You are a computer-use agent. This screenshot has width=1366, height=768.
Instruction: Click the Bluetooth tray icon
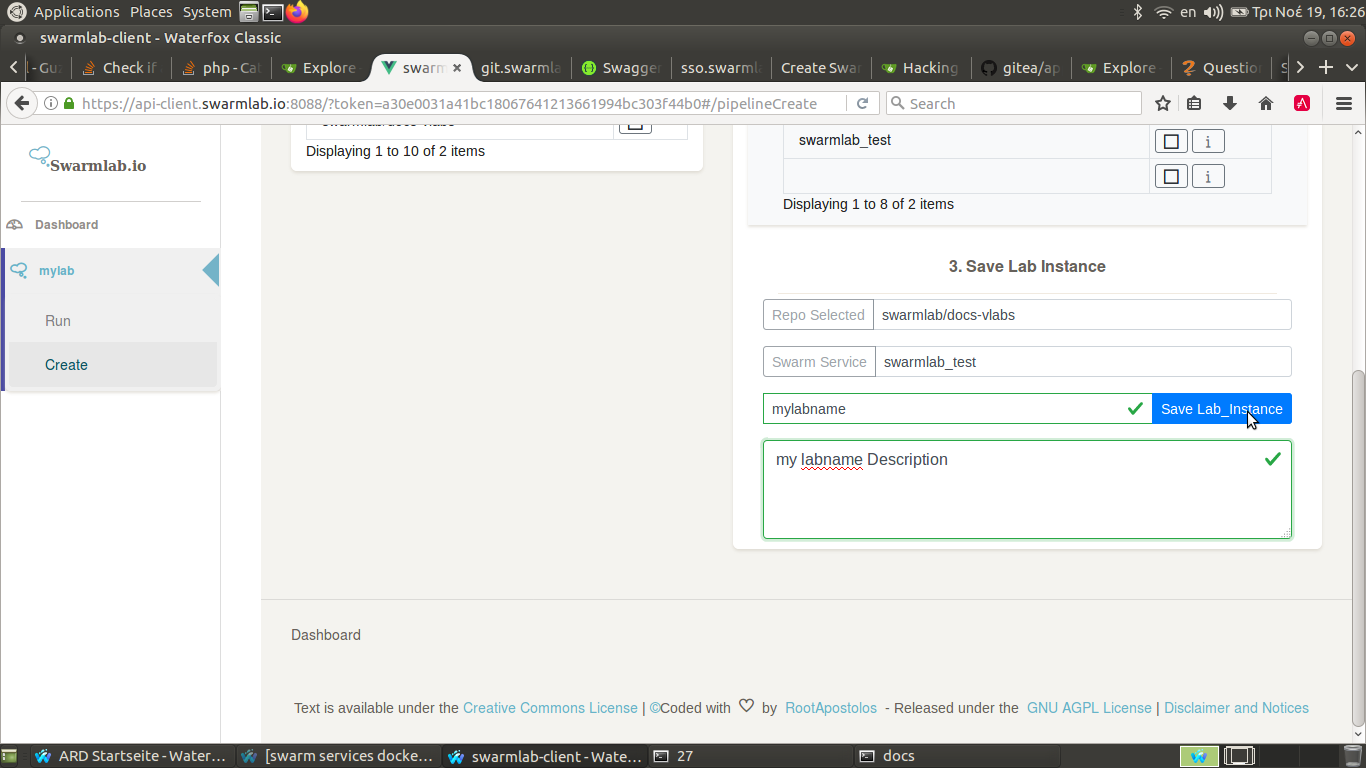[1137, 12]
